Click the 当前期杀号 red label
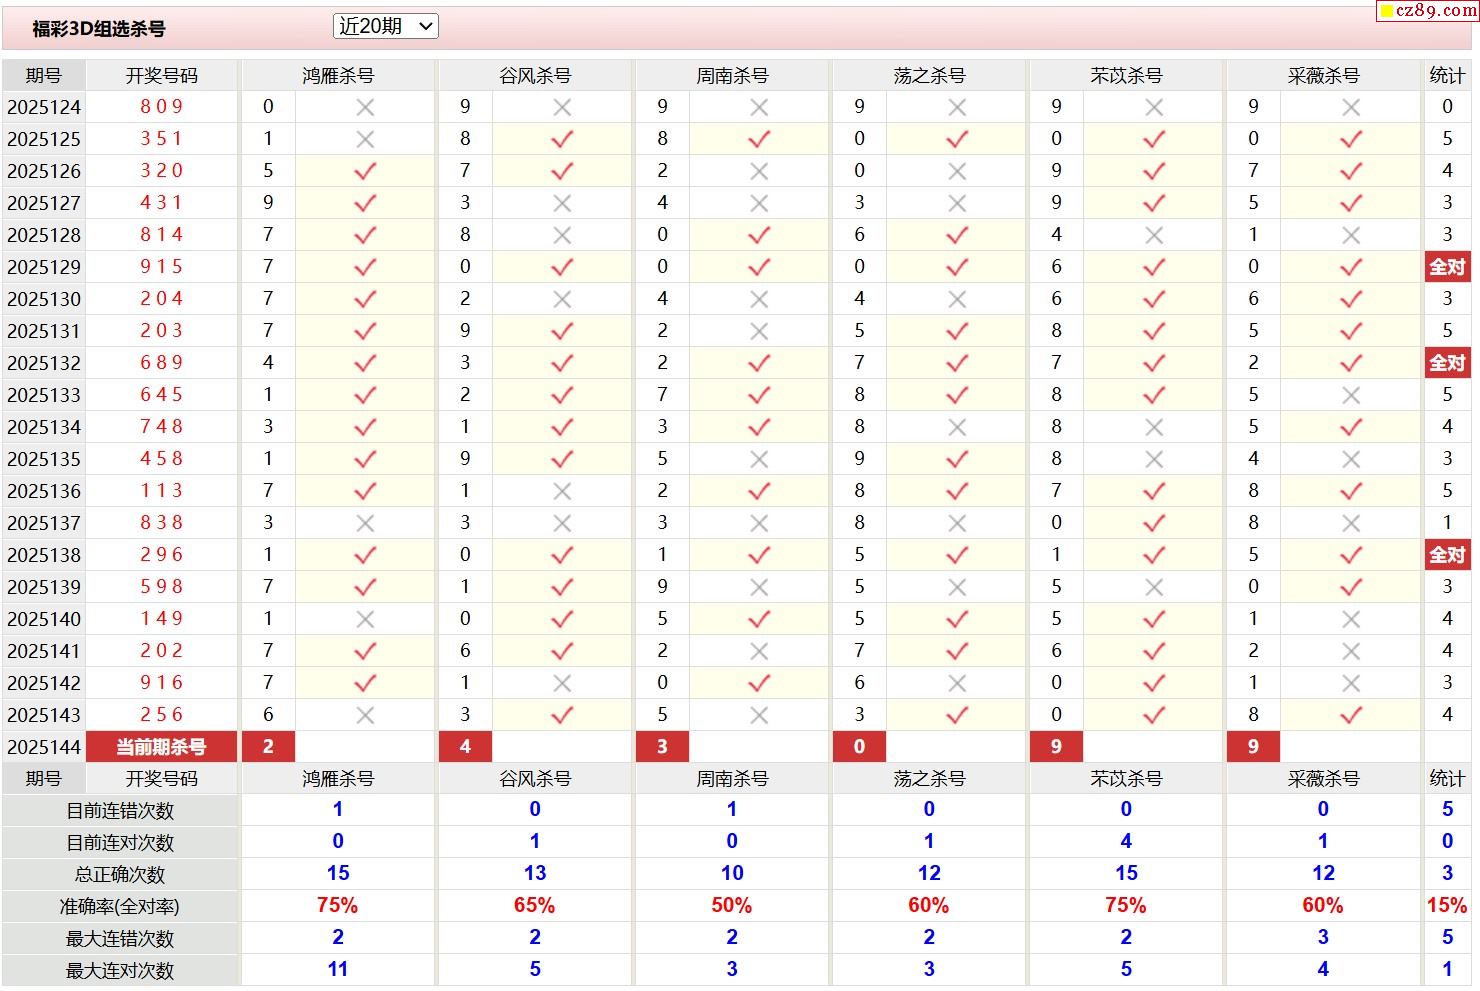1480x991 pixels. (x=162, y=747)
